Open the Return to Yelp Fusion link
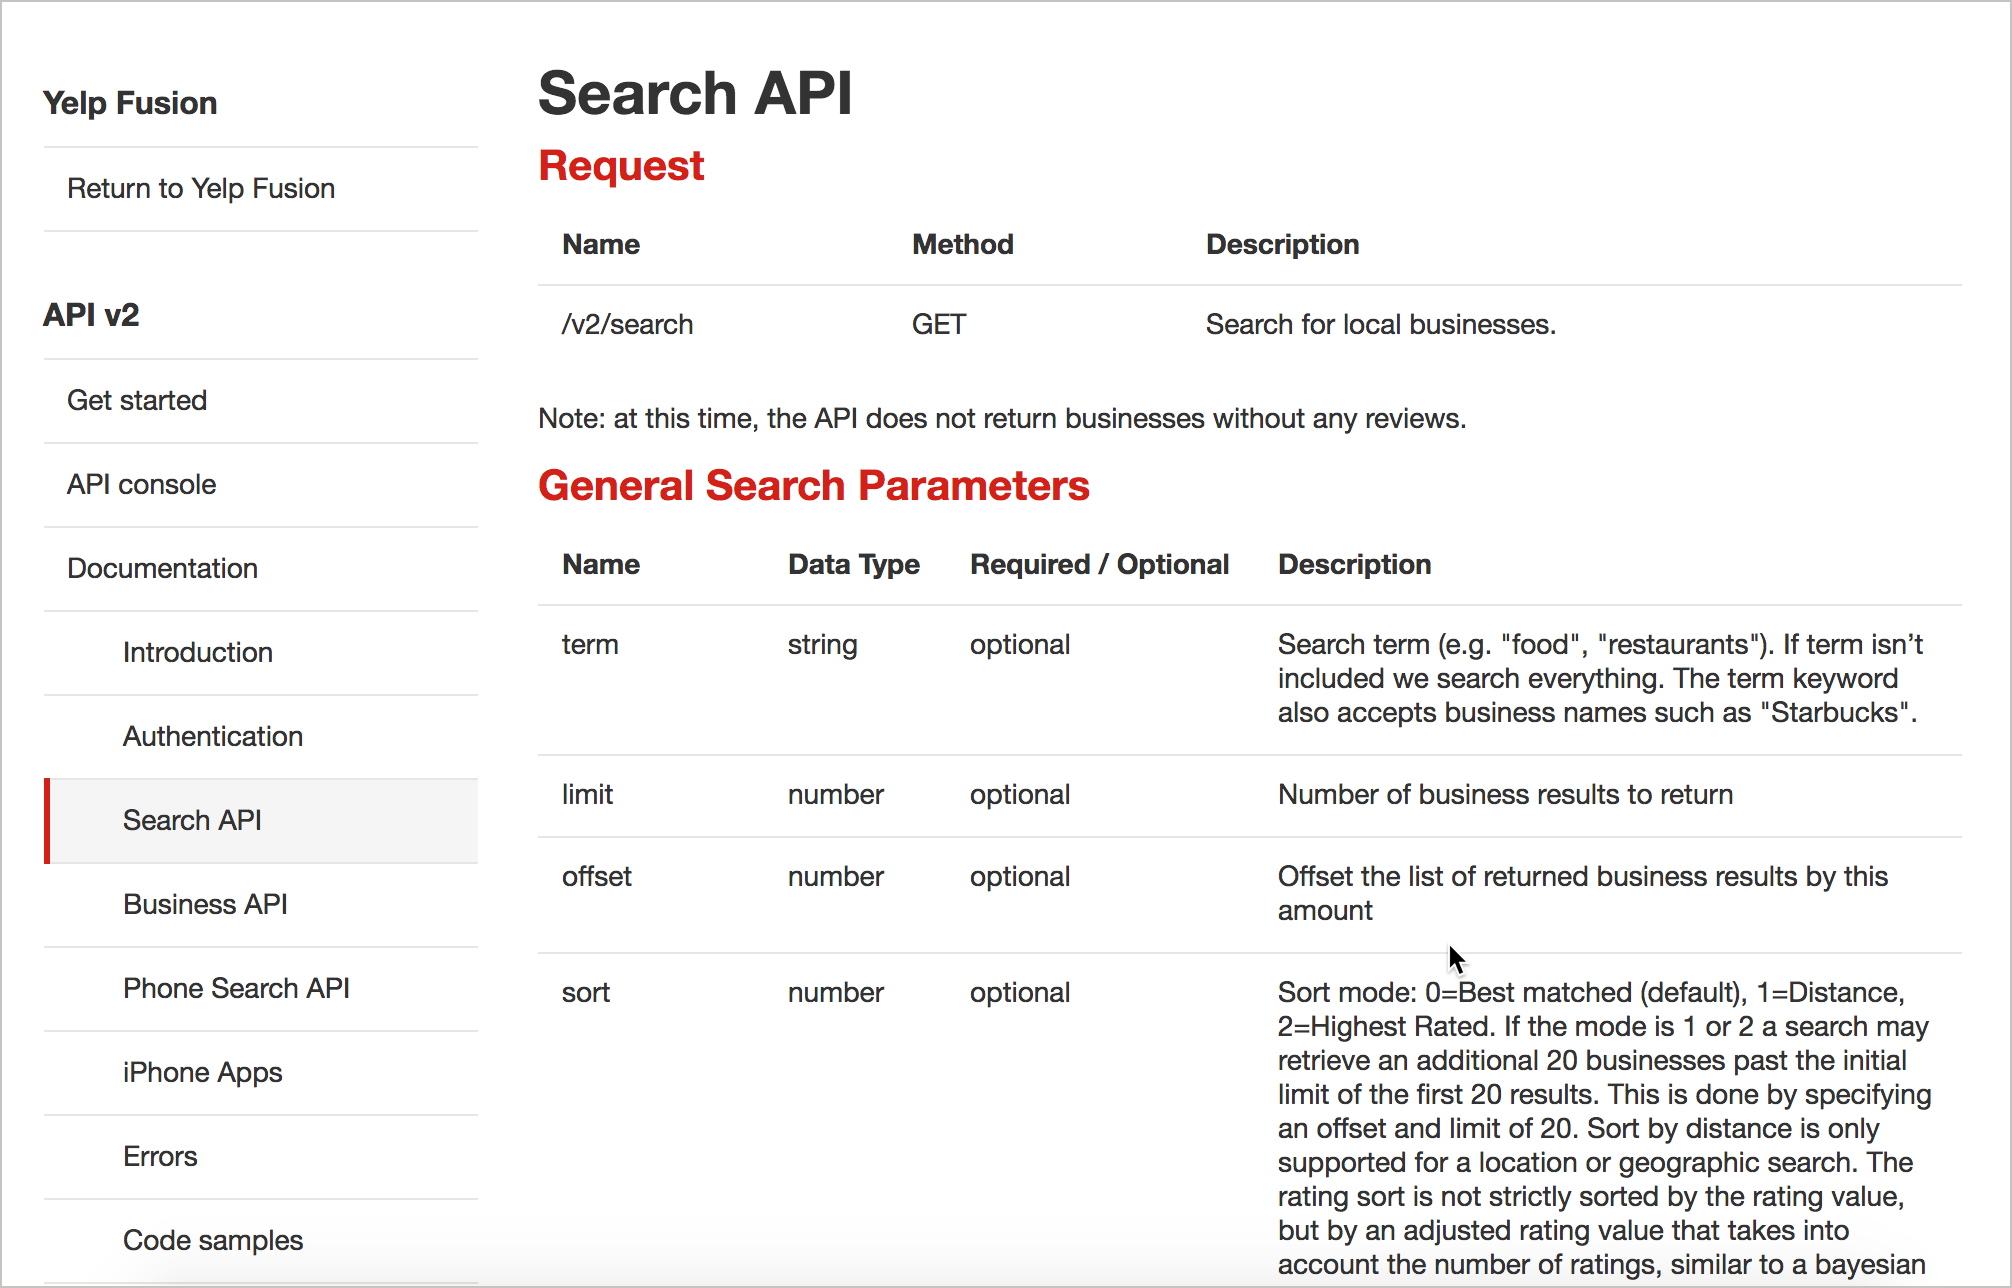This screenshot has width=2012, height=1288. pyautogui.click(x=200, y=188)
